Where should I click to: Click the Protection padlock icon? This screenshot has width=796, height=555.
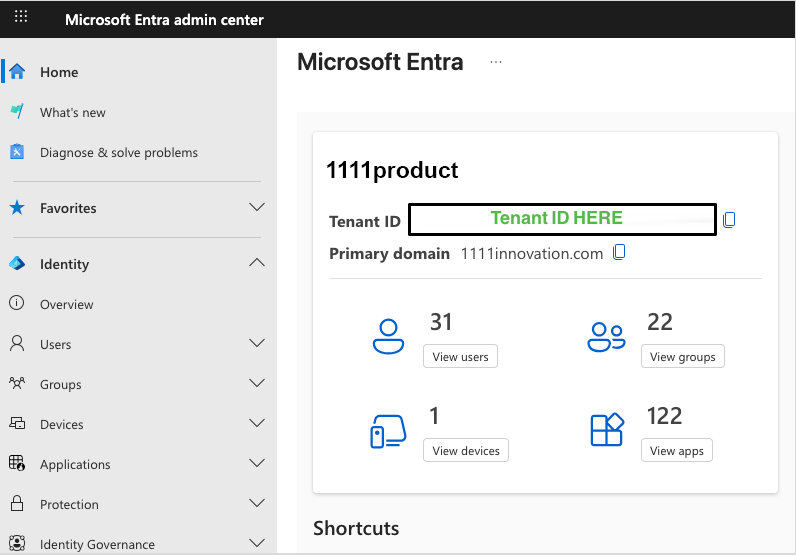(17, 503)
